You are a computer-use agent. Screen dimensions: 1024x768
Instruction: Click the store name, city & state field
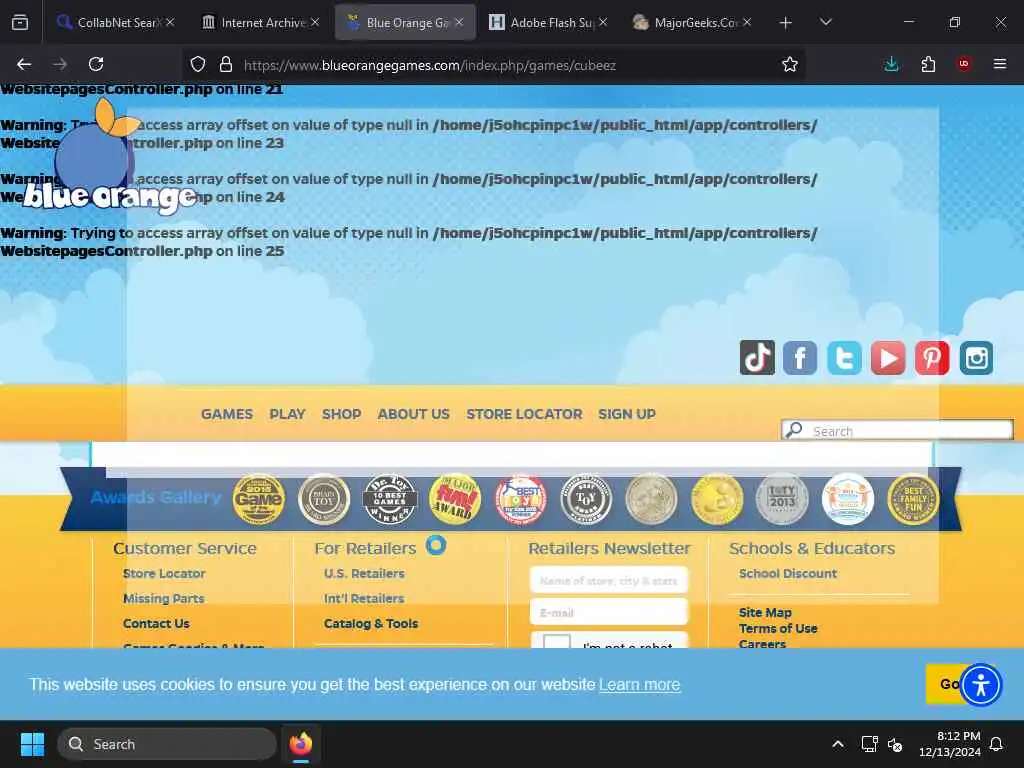609,580
